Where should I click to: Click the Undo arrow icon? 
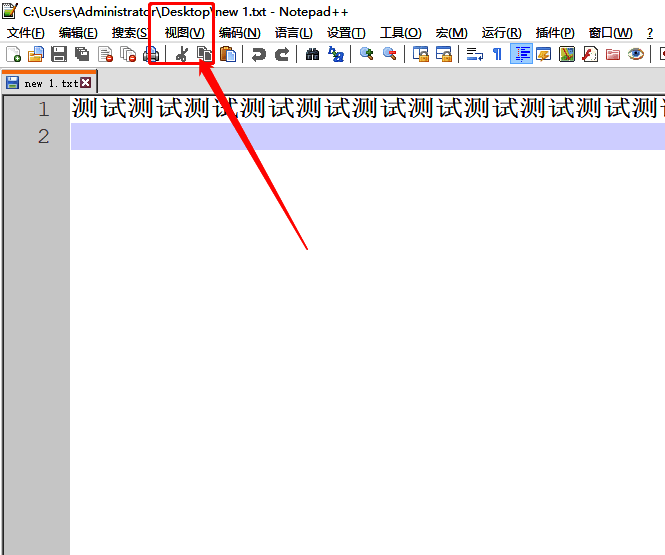tap(259, 54)
